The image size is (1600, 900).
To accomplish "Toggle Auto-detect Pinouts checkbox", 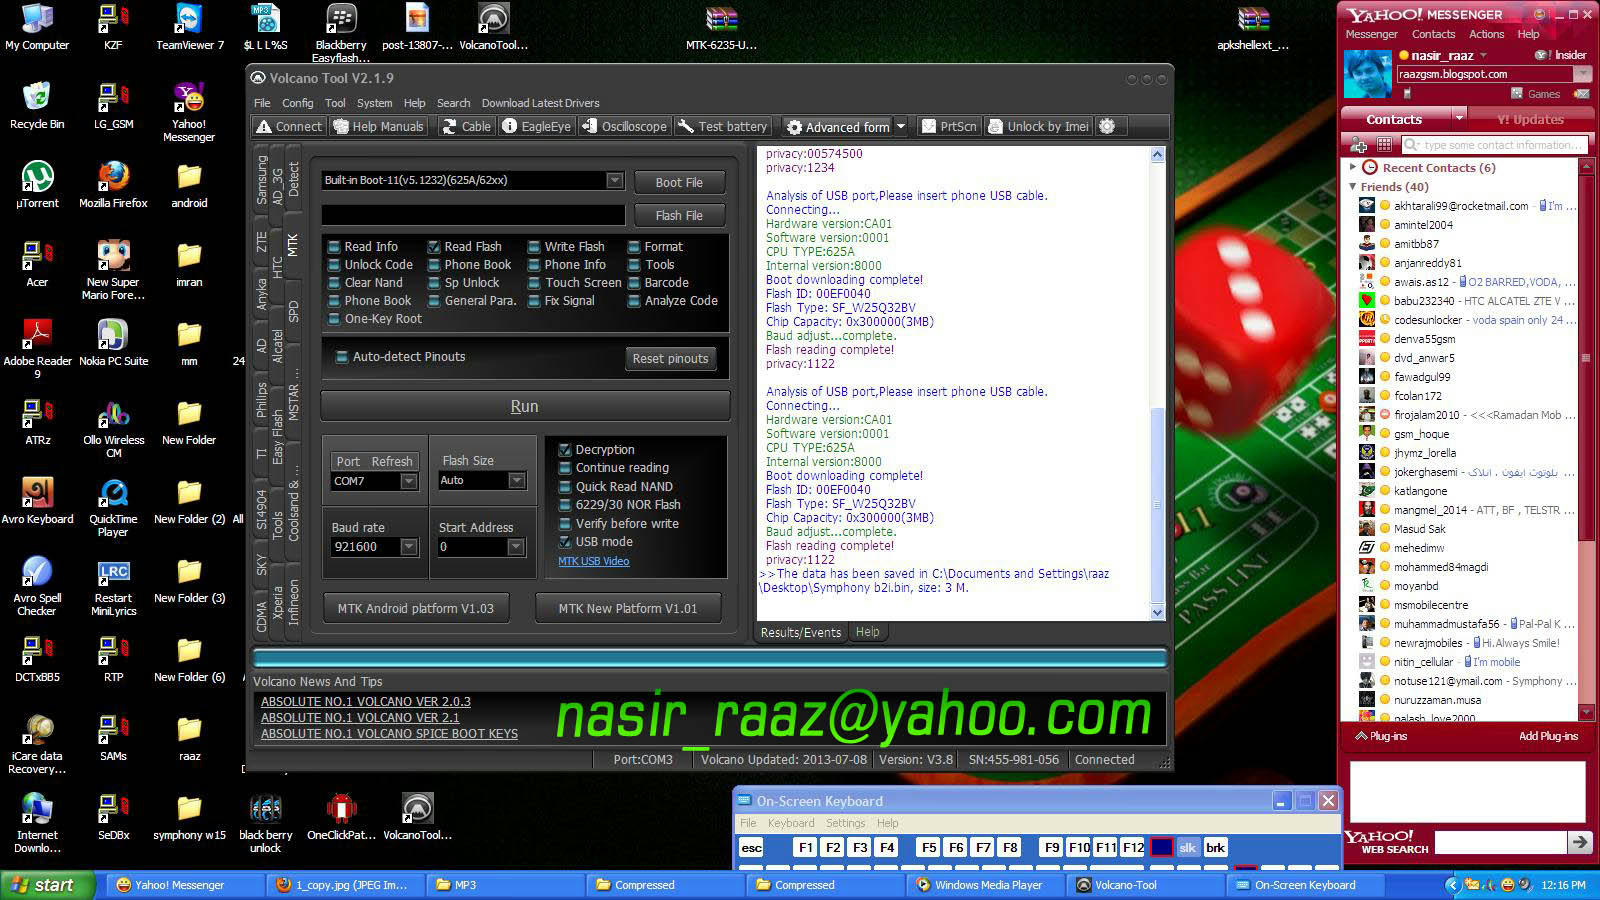I will 341,356.
